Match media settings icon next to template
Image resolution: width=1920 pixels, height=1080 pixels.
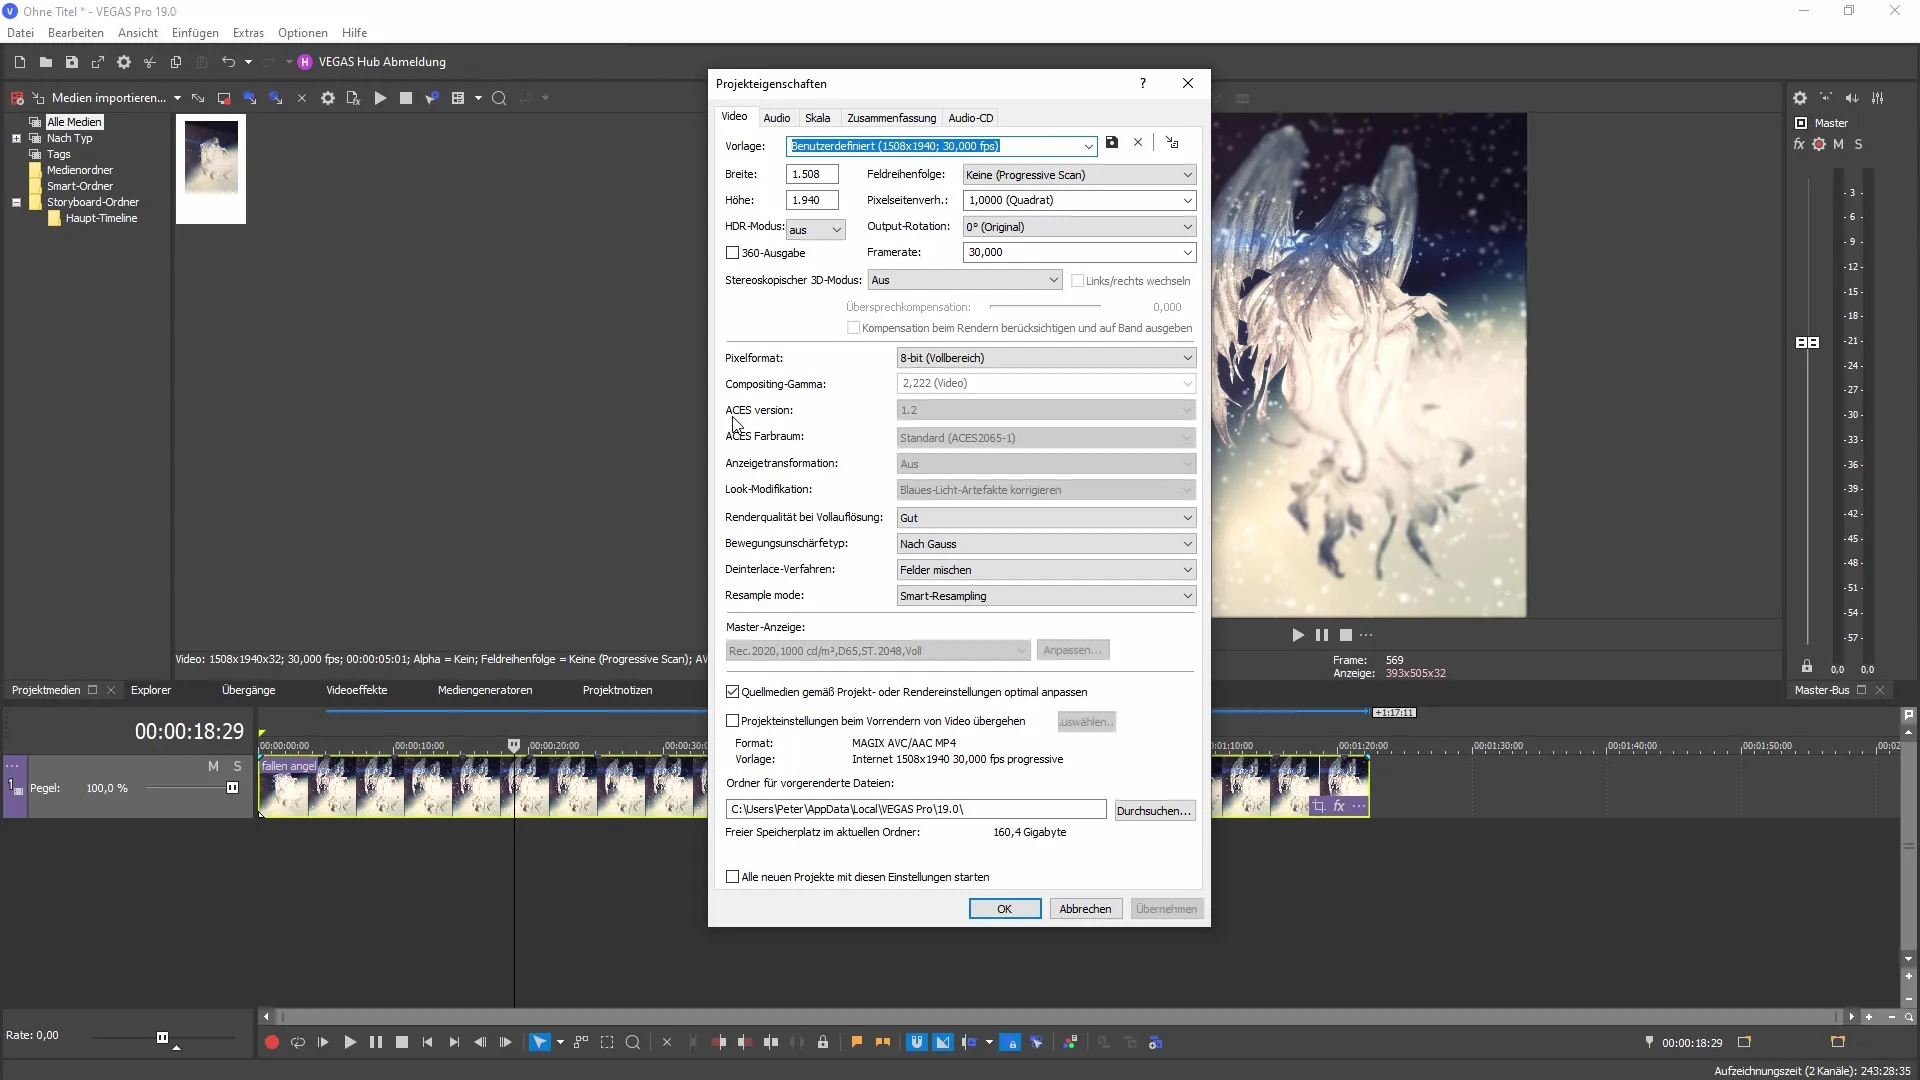[x=1172, y=143]
